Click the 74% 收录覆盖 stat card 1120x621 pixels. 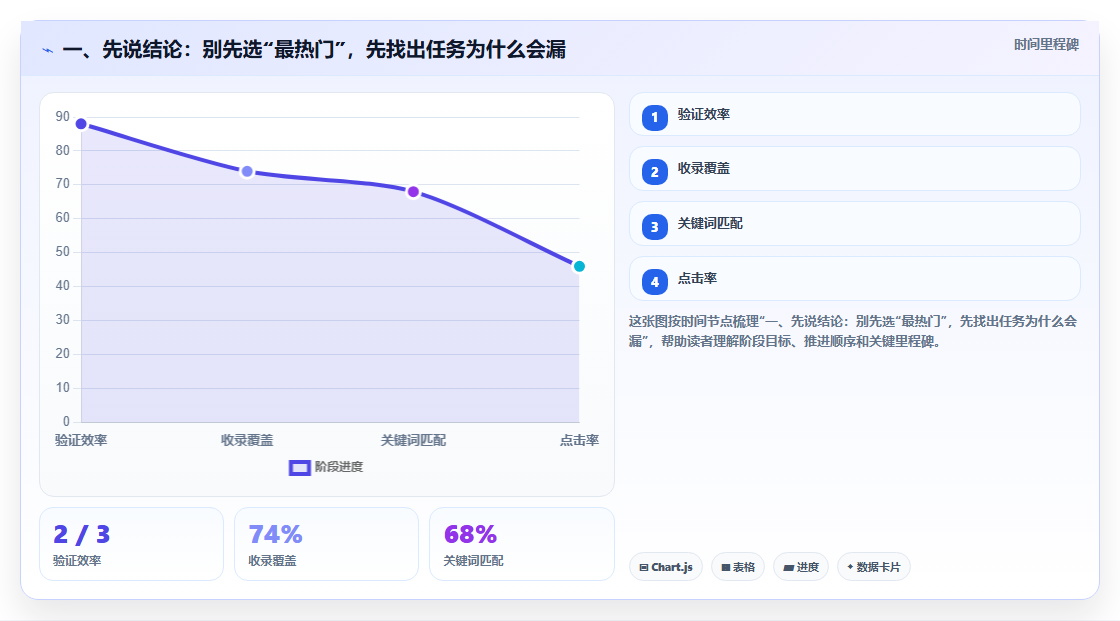tap(326, 544)
